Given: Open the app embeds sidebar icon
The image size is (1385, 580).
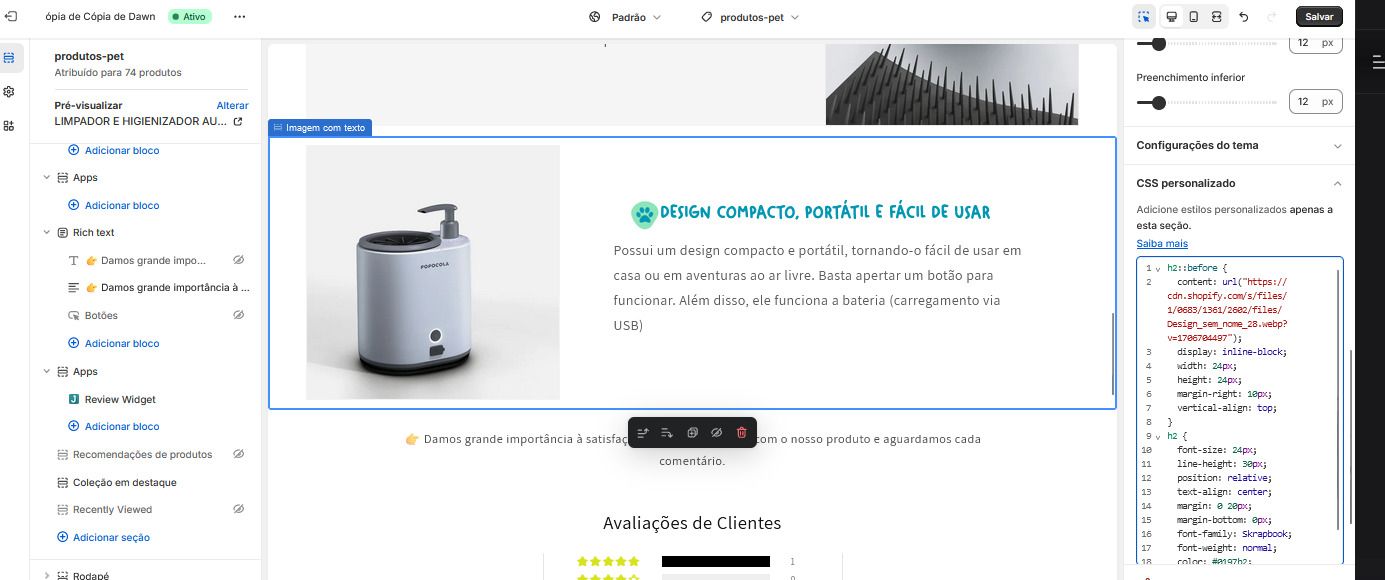Looking at the screenshot, I should (9, 125).
